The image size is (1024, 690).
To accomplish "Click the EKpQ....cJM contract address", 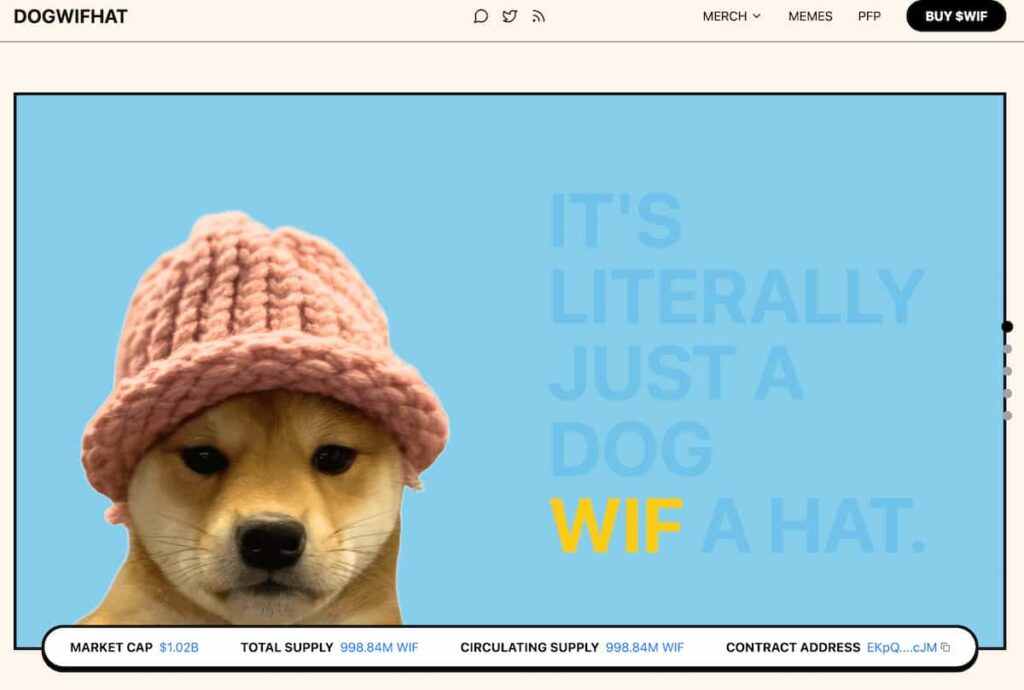I will 902,648.
